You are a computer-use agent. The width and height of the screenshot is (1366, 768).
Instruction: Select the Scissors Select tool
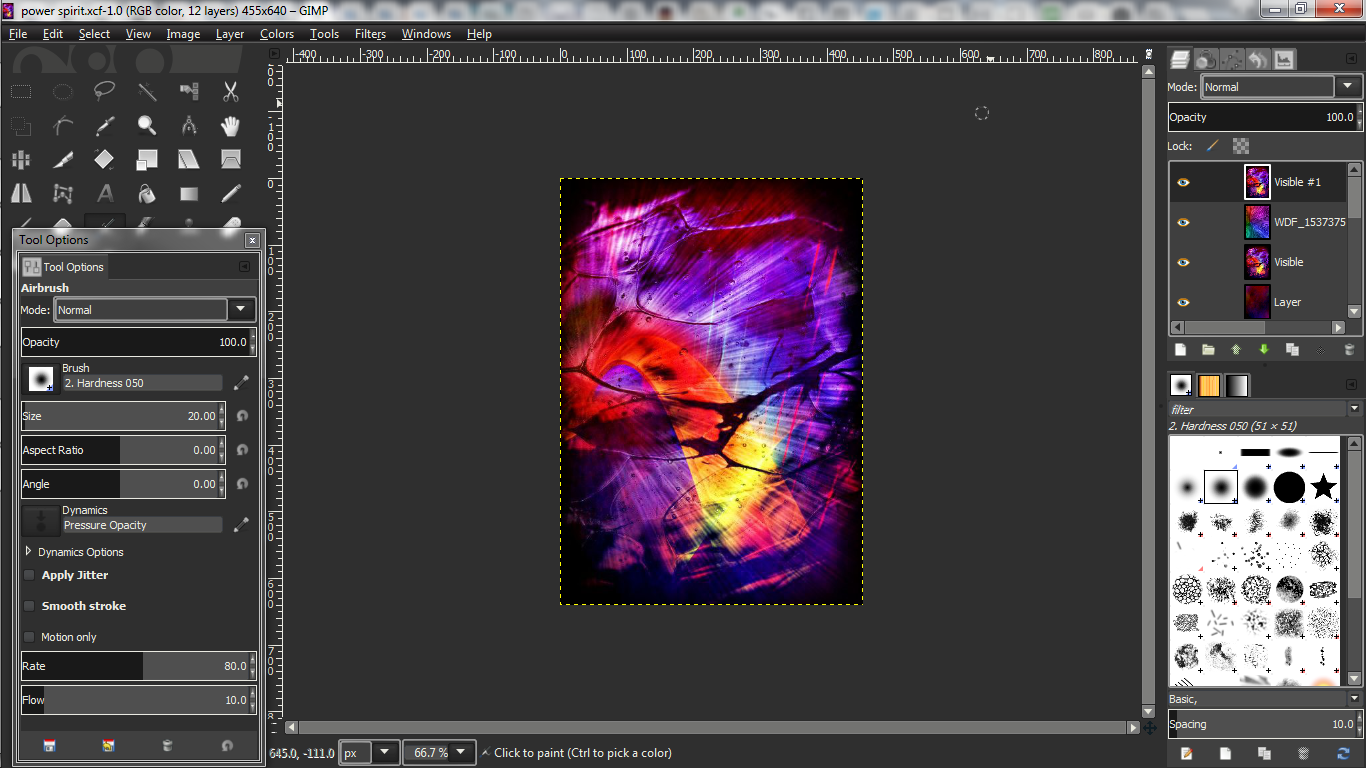coord(231,92)
